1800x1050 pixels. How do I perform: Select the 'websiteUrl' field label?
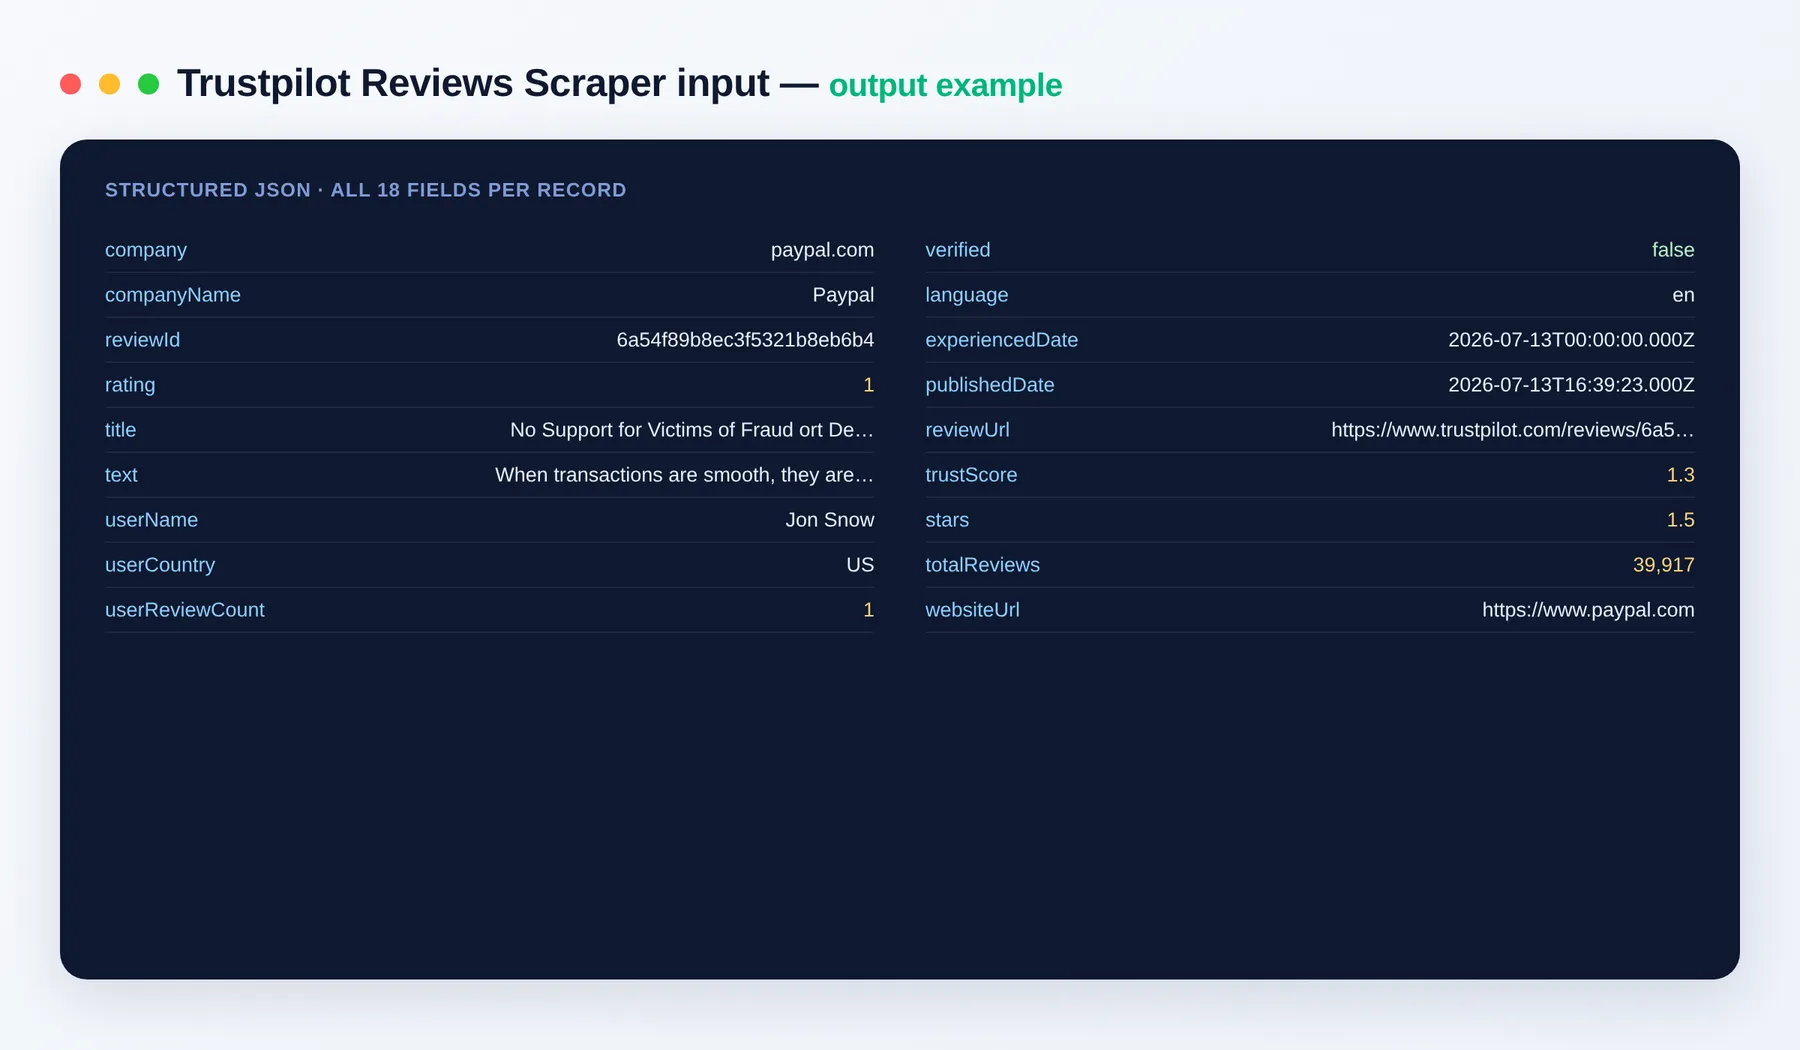[x=972, y=610]
